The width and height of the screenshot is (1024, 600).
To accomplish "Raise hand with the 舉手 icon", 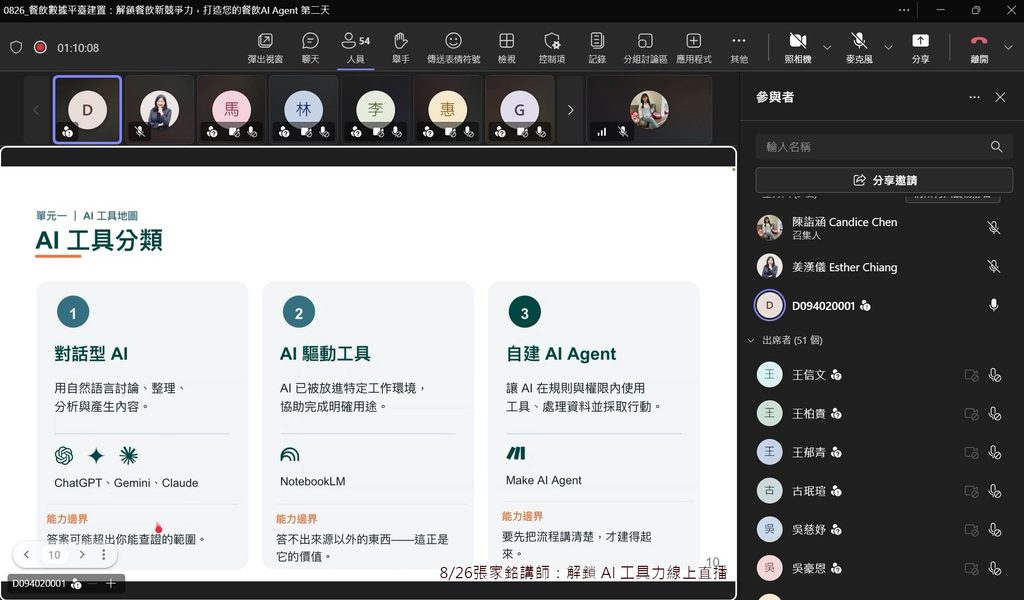I will coord(400,48).
